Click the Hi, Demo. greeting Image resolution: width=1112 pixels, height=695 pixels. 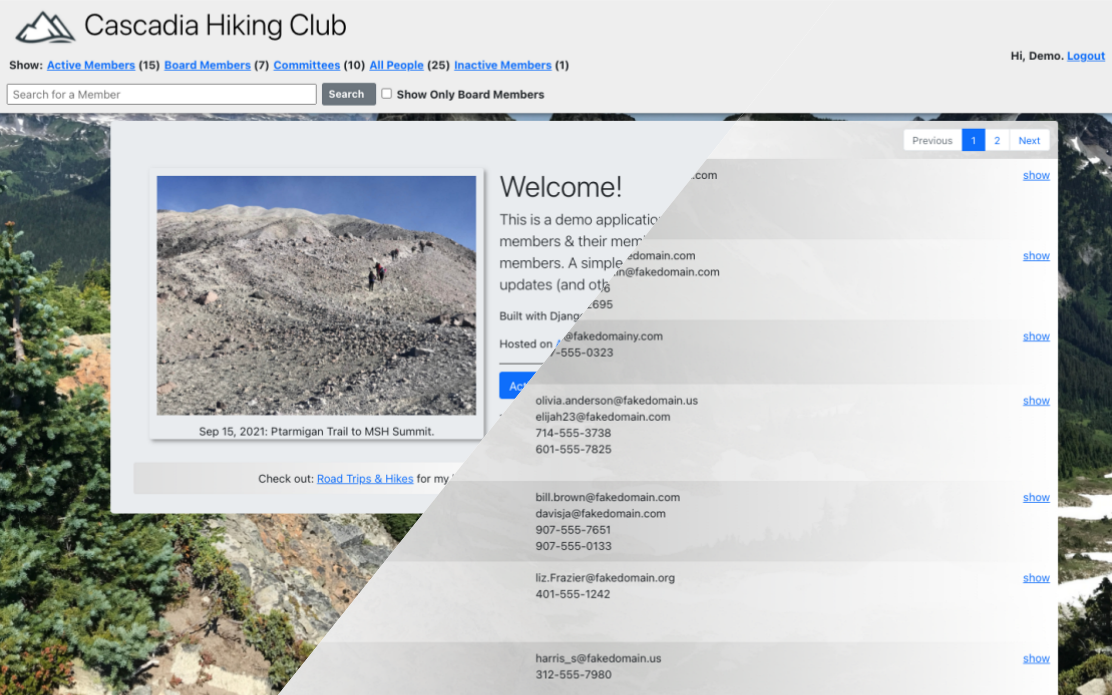(x=1037, y=56)
